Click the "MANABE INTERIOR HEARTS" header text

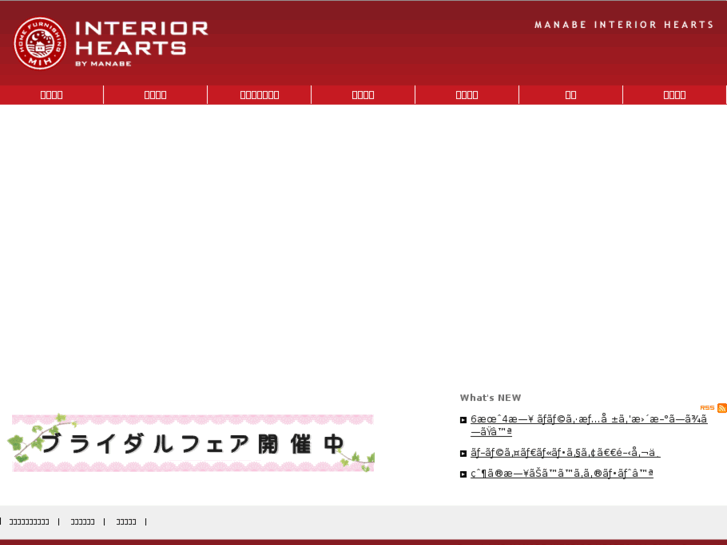pos(624,25)
